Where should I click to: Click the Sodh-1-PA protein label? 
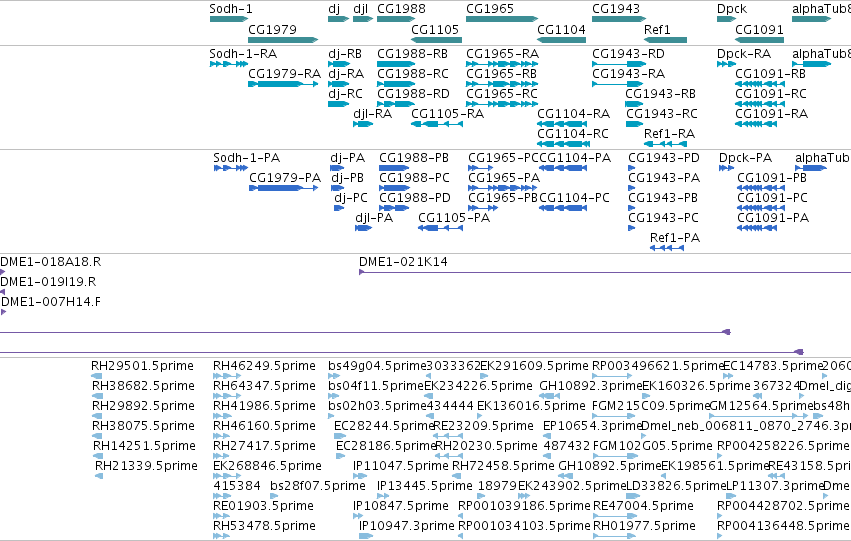click(x=246, y=158)
